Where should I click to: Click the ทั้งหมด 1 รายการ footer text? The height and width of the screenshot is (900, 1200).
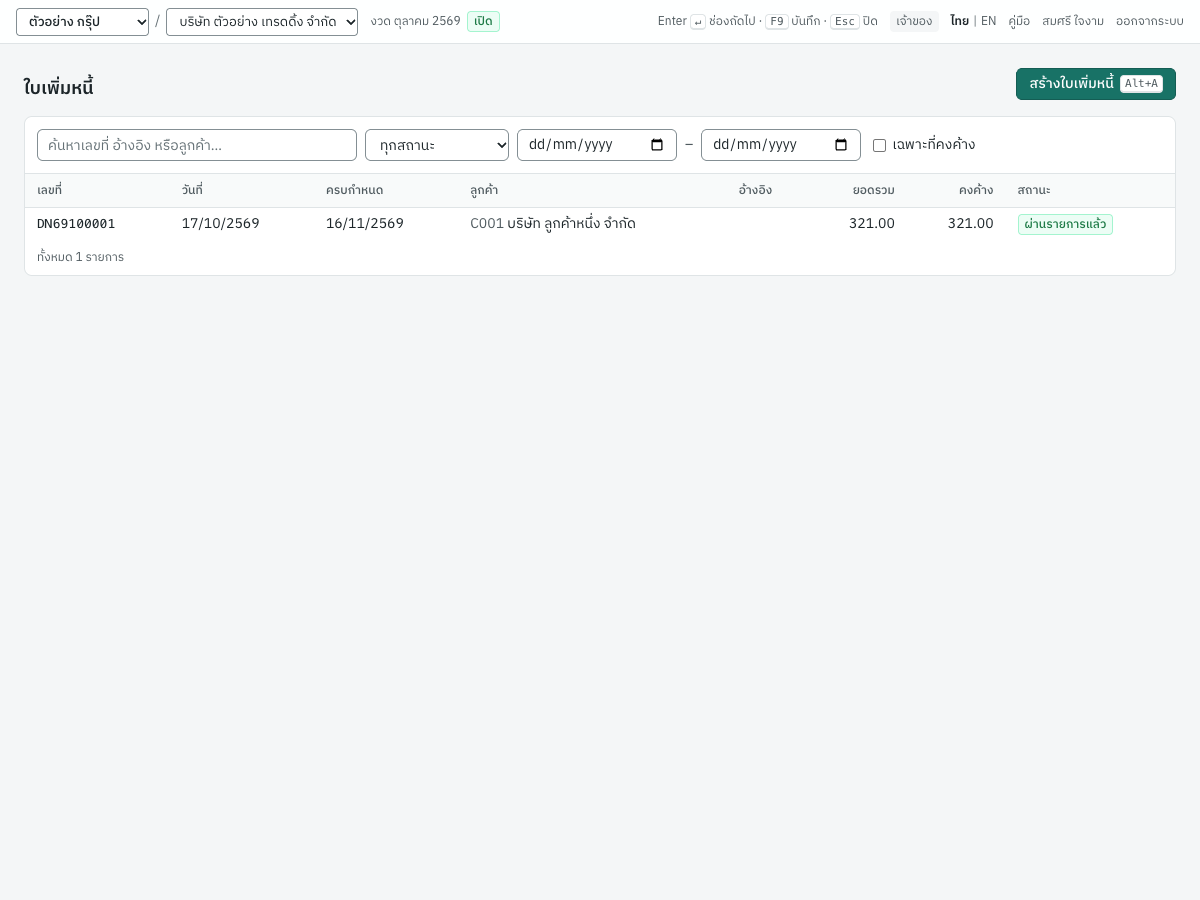(x=80, y=257)
